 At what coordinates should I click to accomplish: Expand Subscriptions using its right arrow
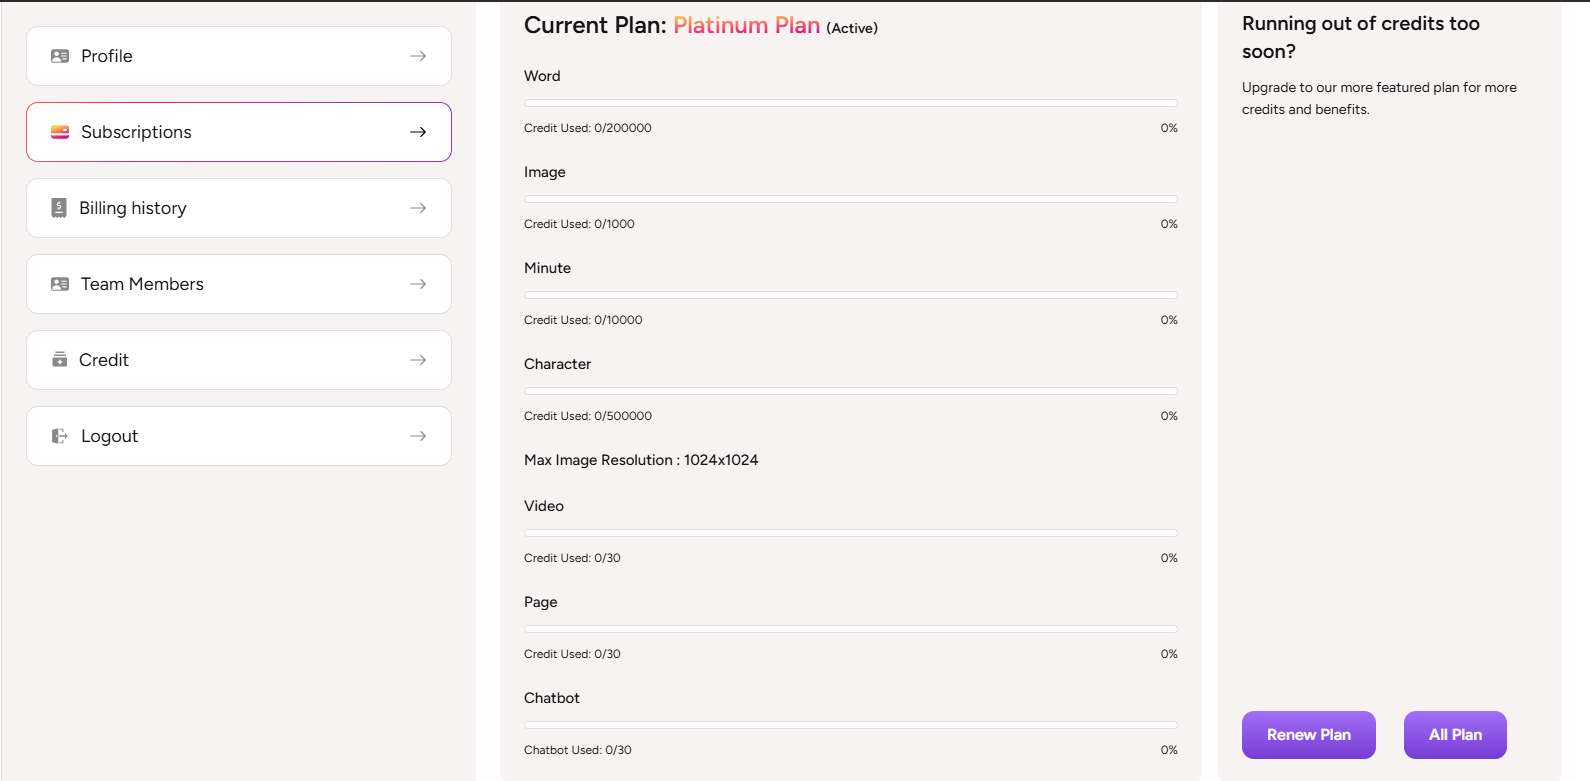[418, 132]
